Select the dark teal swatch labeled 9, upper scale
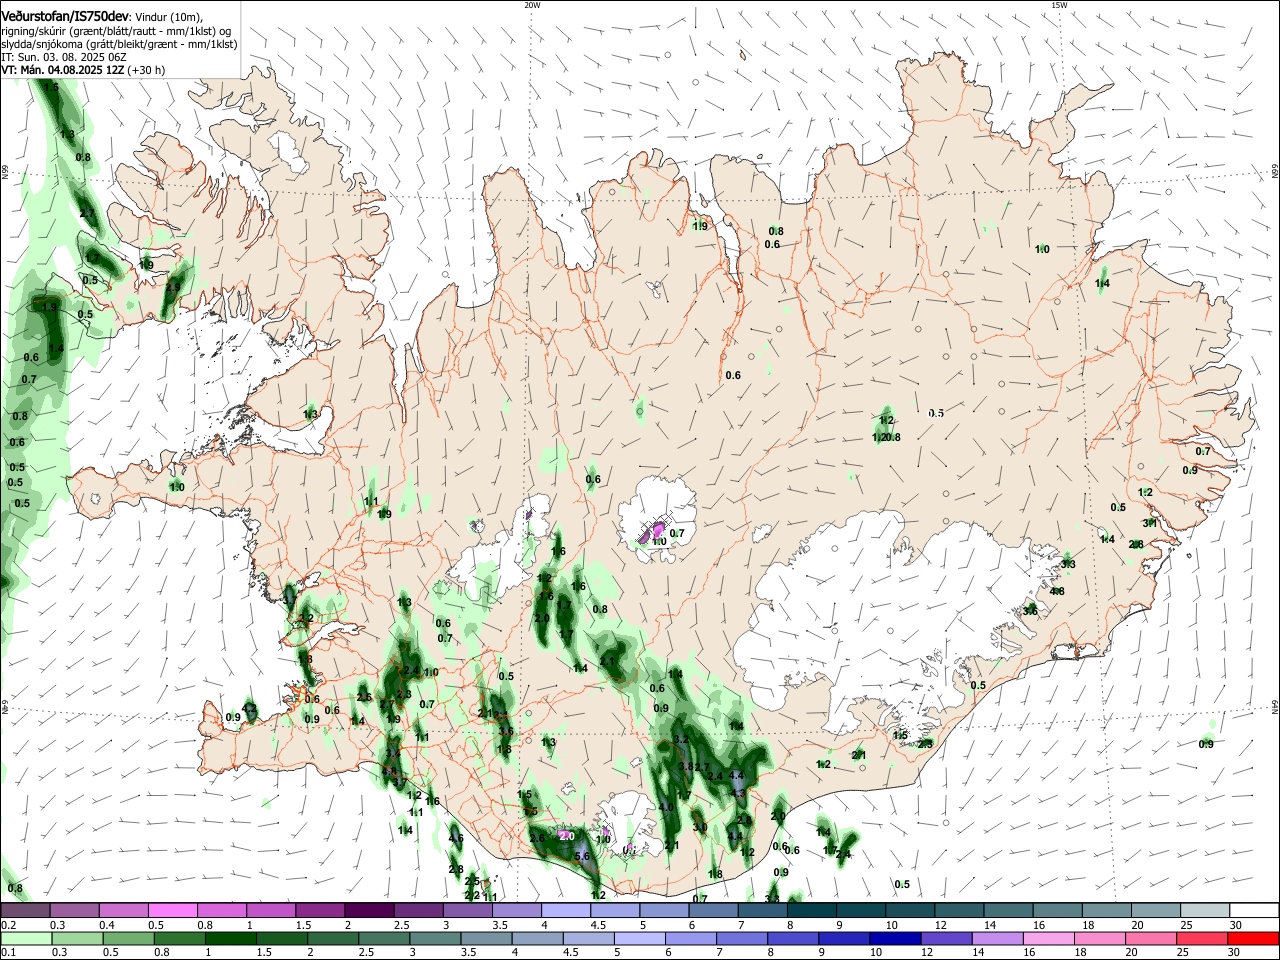Image resolution: width=1280 pixels, height=960 pixels. click(x=861, y=910)
